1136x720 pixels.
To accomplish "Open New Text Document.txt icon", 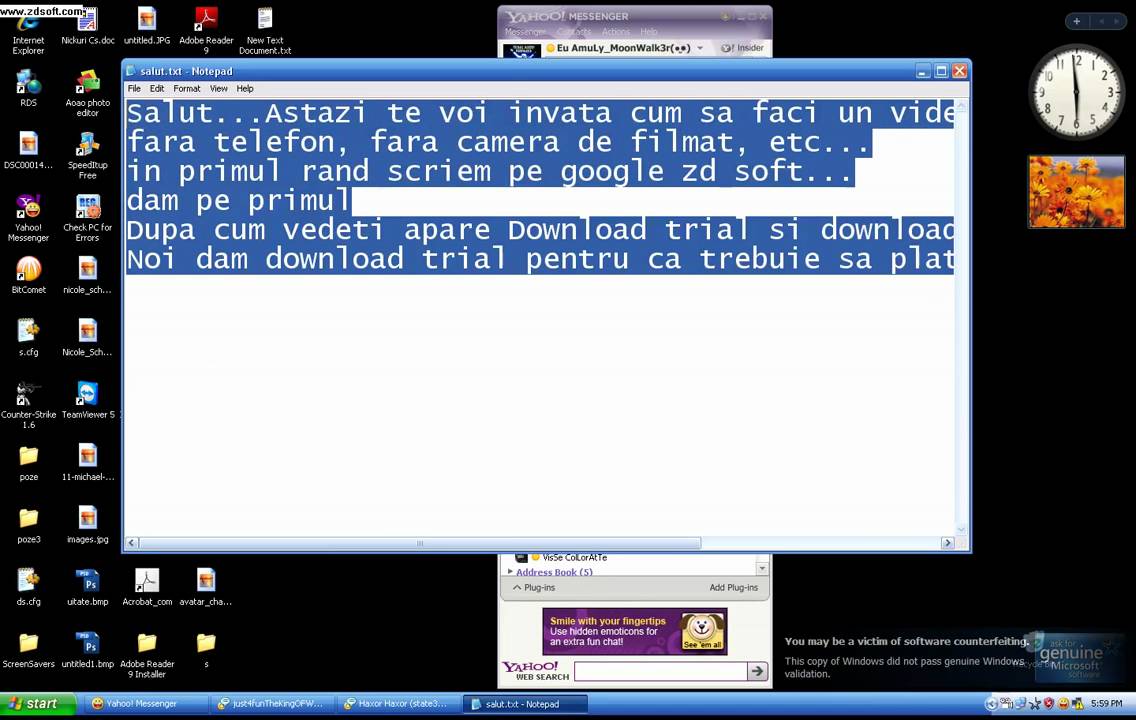I will [265, 31].
